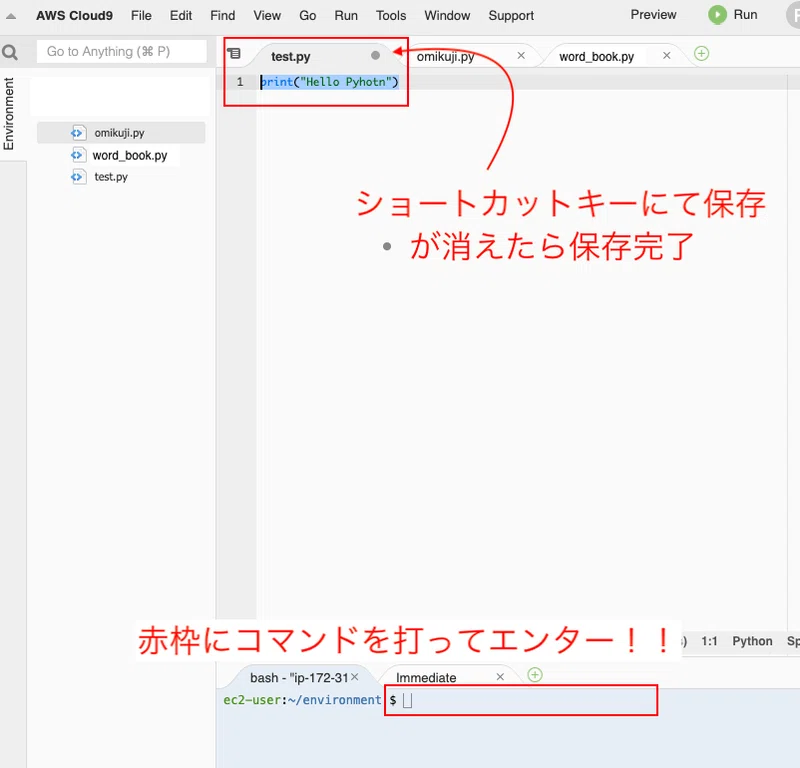Viewport: 800px width, 768px height.
Task: Click in the terminal prompt after $
Action: click(x=521, y=700)
